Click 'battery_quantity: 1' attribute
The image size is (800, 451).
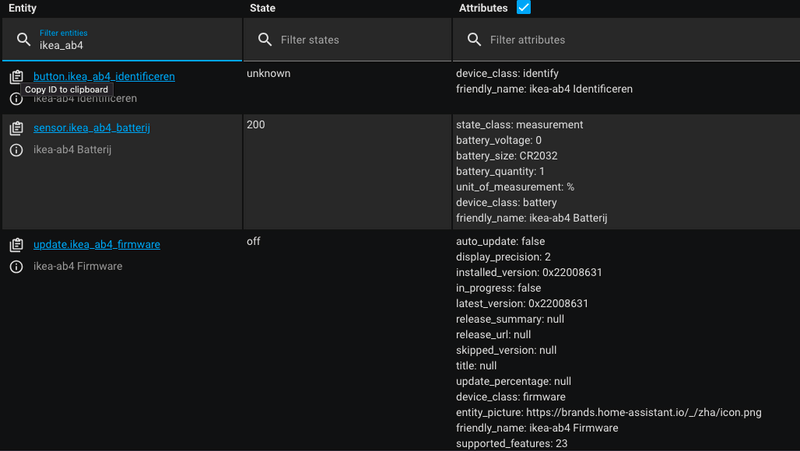pyautogui.click(x=500, y=171)
